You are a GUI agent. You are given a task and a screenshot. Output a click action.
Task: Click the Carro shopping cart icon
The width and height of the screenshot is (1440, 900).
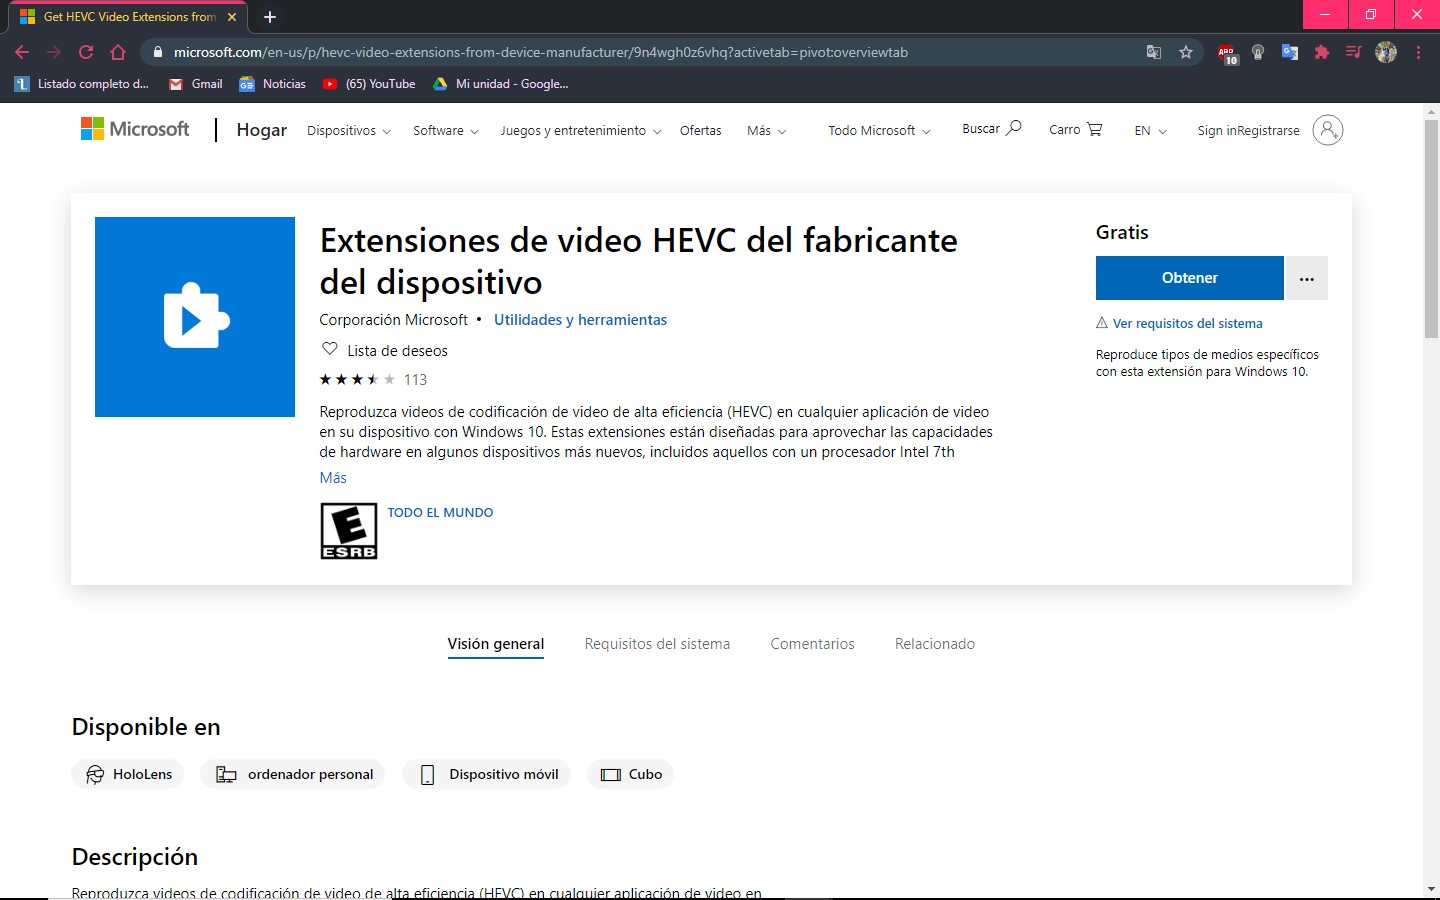tap(1097, 128)
